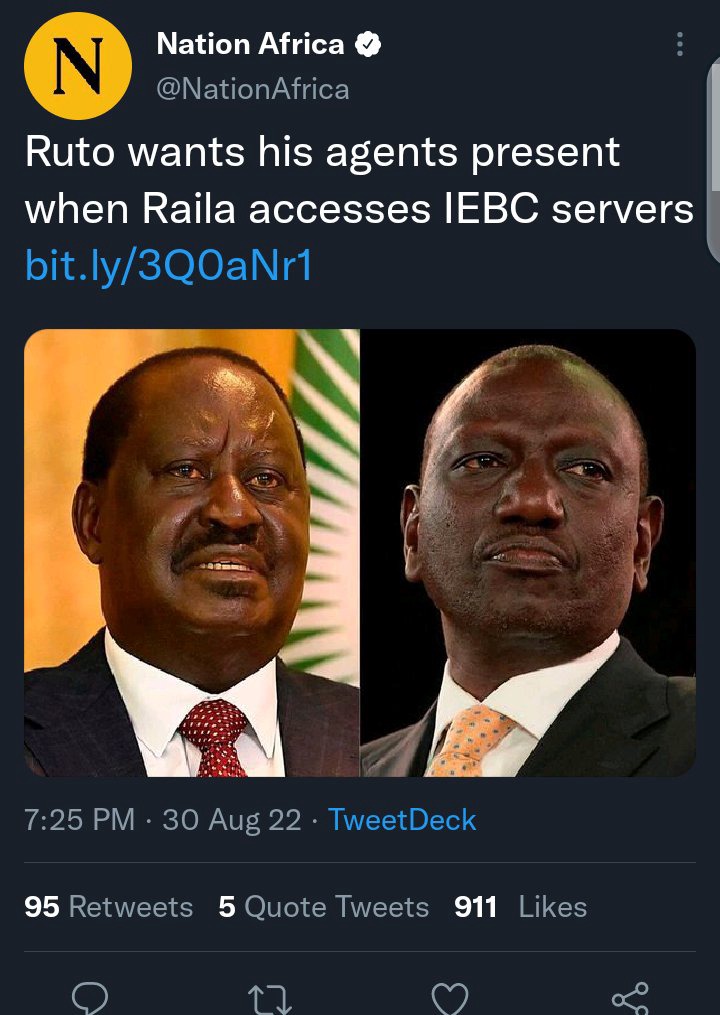The image size is (720, 1015).
Task: Open the right photo with orange tie
Action: pos(528,553)
